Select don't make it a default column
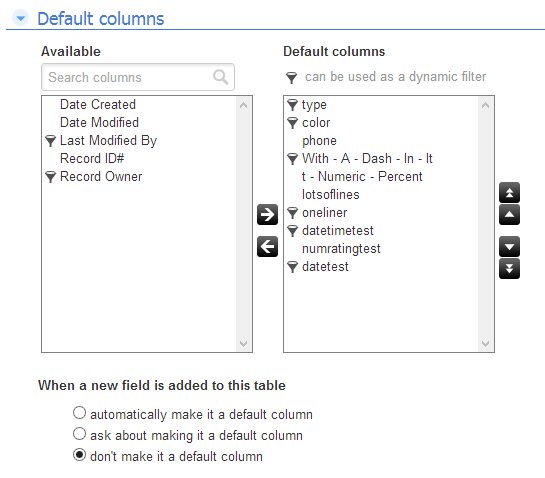 (79, 455)
